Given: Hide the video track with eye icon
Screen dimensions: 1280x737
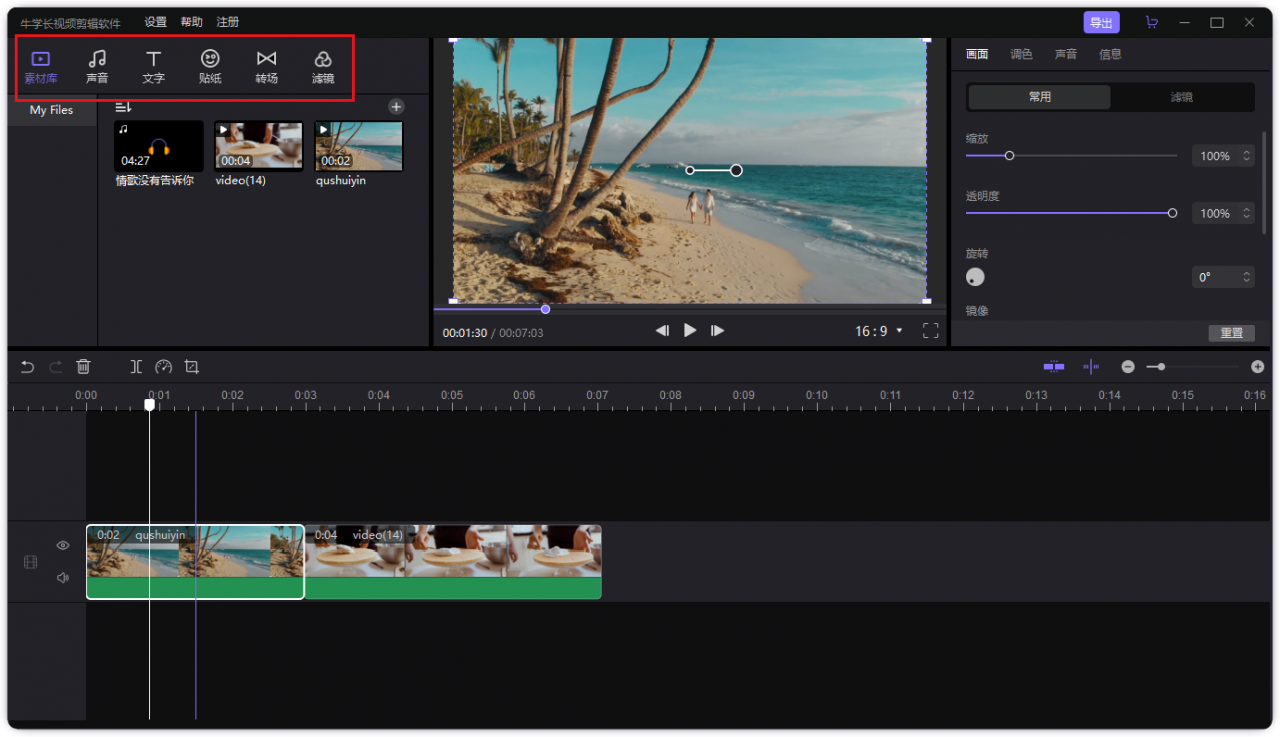Looking at the screenshot, I should [x=63, y=545].
